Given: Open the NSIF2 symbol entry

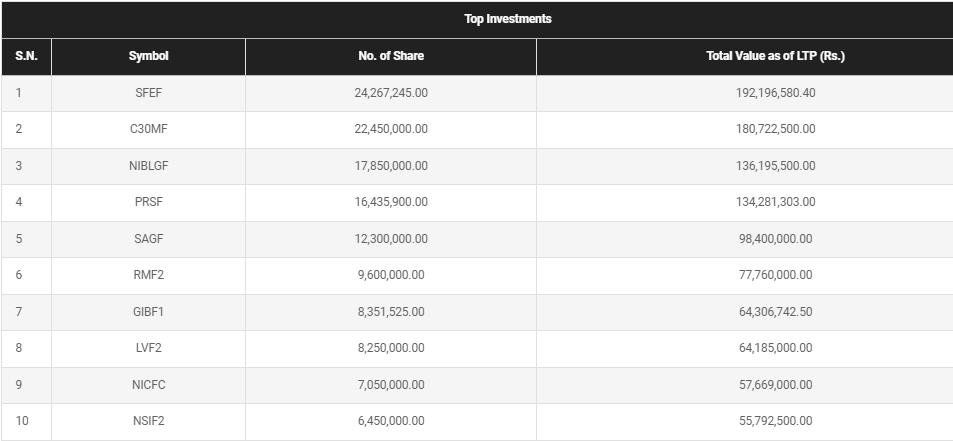Looking at the screenshot, I should tap(148, 421).
